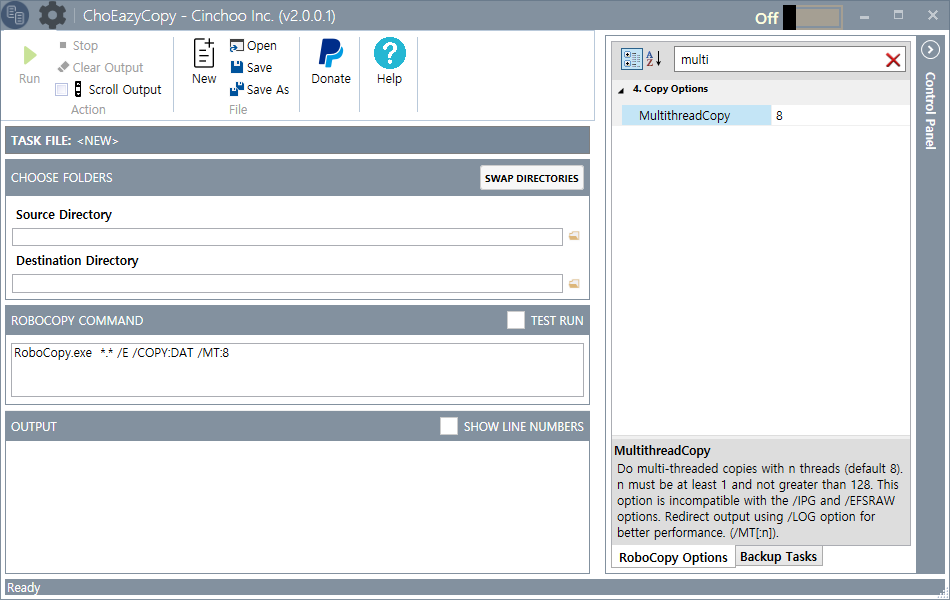Save the current task file
The height and width of the screenshot is (600, 950).
click(x=251, y=67)
